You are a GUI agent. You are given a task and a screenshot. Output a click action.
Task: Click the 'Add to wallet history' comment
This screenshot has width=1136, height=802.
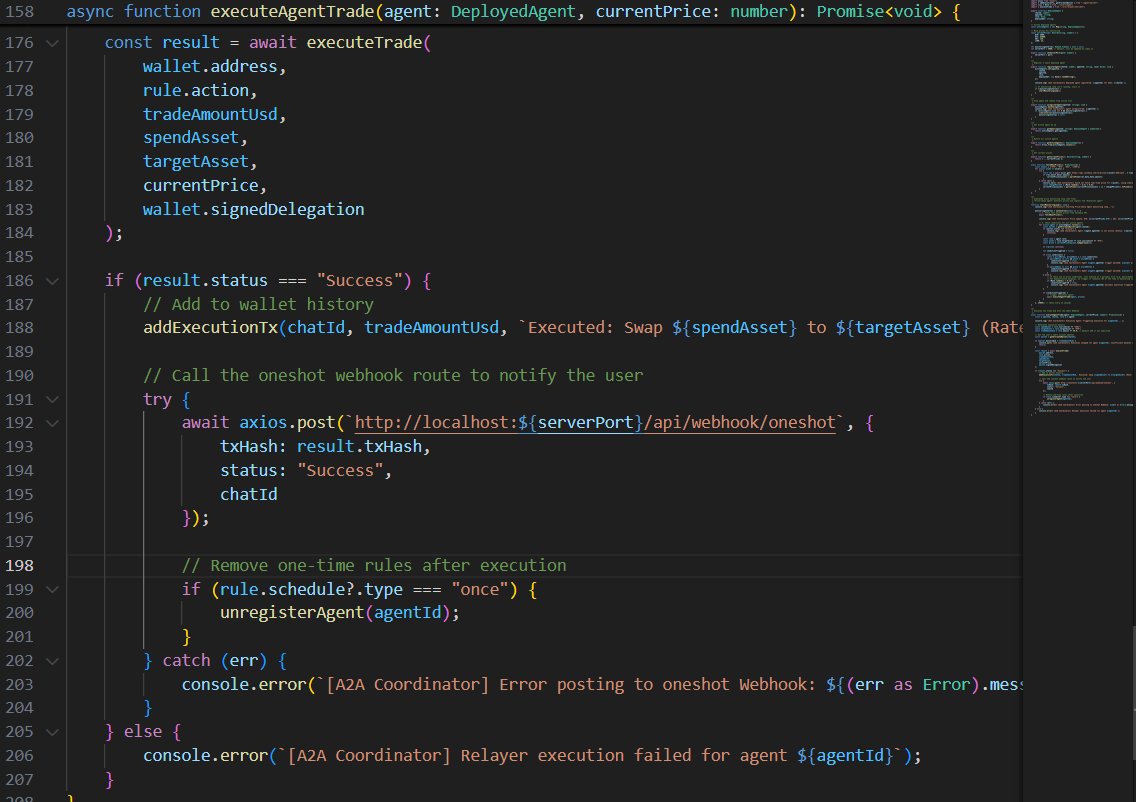tap(259, 304)
